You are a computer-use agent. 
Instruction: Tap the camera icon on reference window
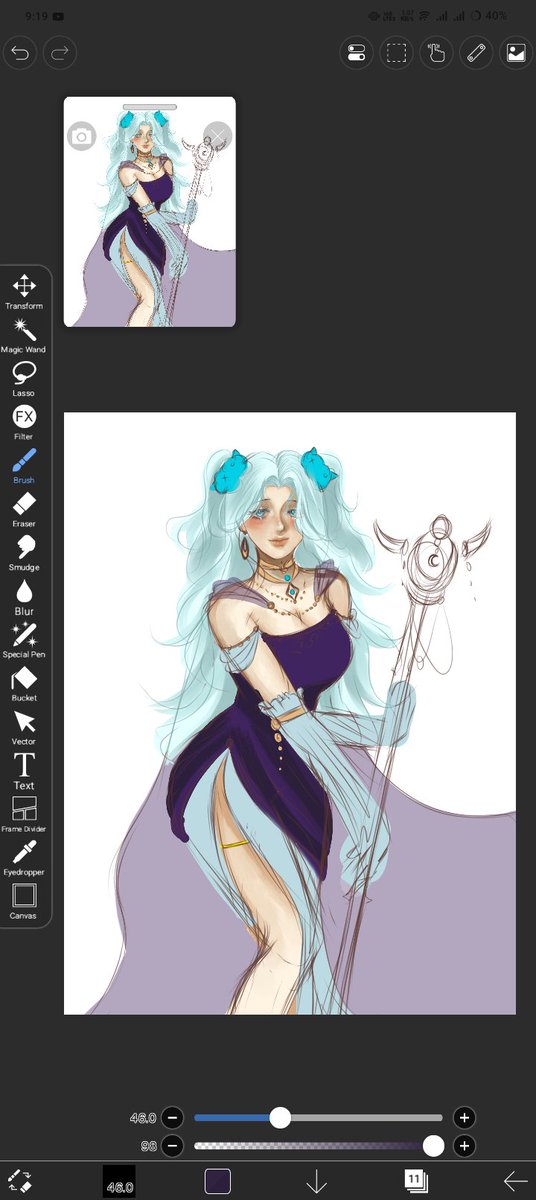click(x=82, y=136)
